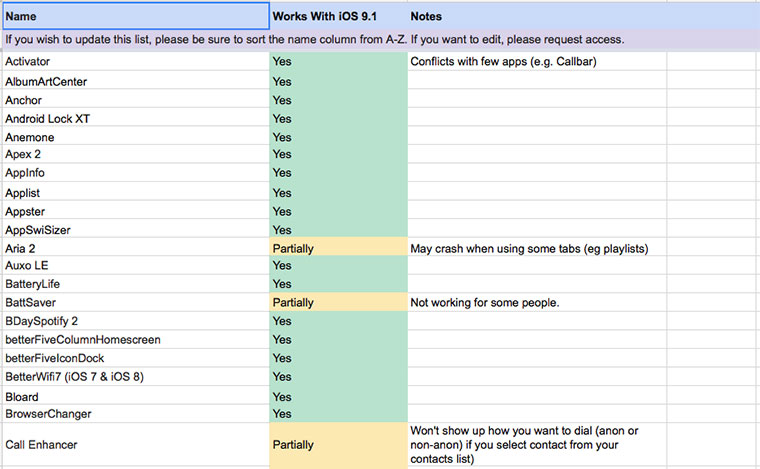Select the Yes cell in AppSwiSizer row

(x=338, y=228)
